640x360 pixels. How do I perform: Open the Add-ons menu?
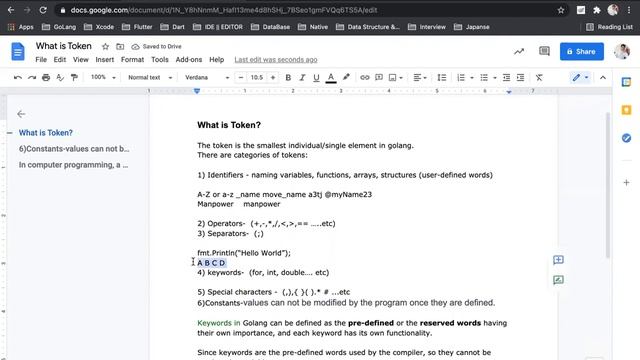pos(189,60)
